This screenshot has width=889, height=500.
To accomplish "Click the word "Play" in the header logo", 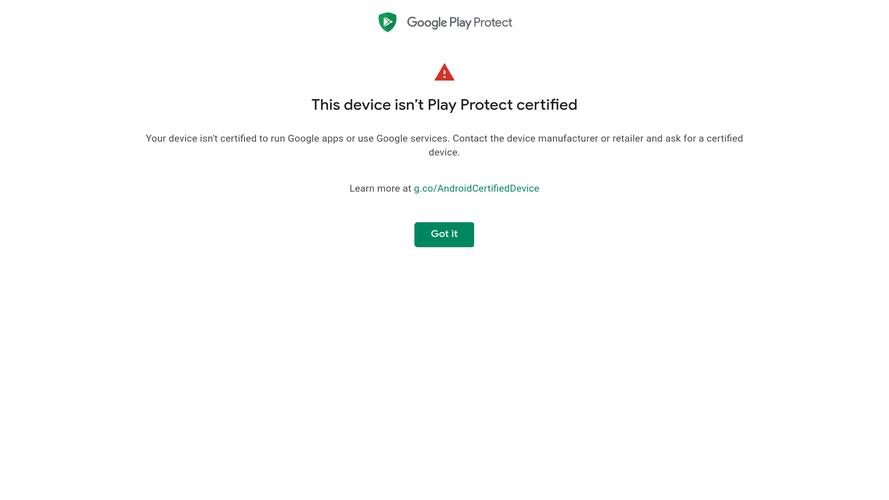I will click(461, 22).
